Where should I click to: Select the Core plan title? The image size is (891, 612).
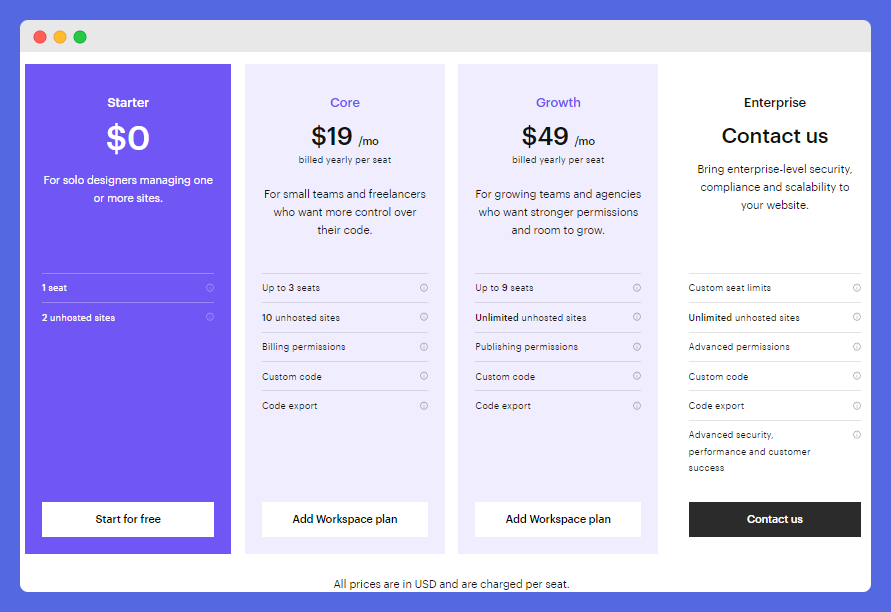pos(345,102)
